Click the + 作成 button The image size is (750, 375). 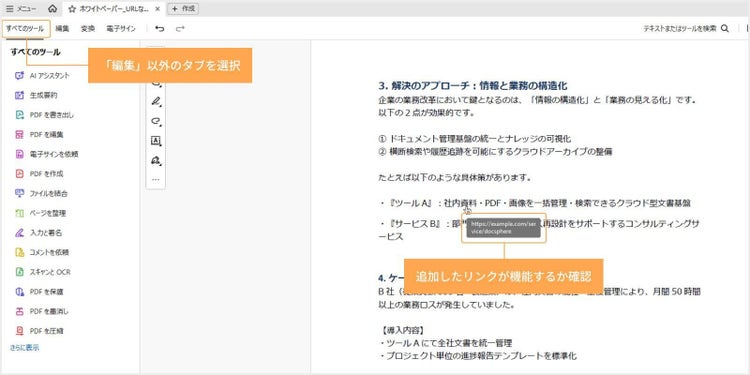(x=183, y=9)
